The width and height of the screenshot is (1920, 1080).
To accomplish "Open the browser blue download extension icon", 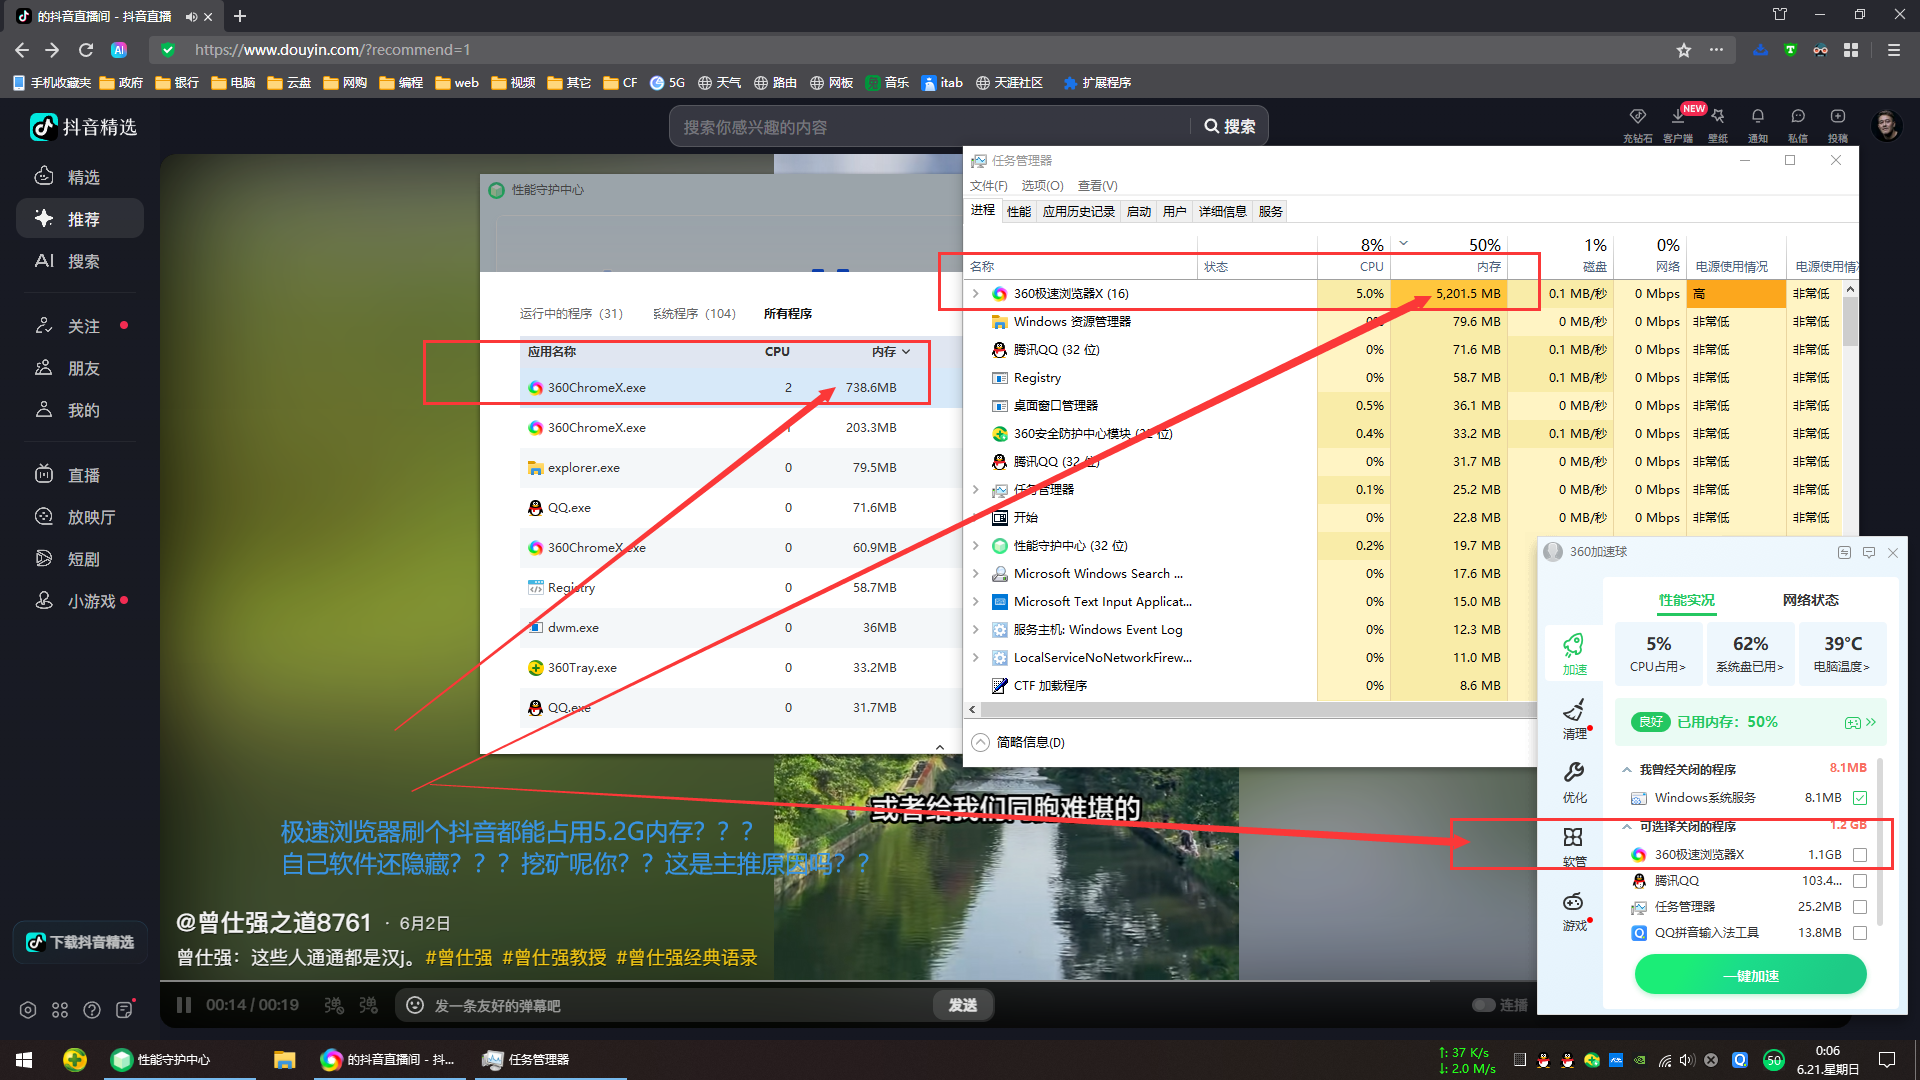I will coord(1760,50).
